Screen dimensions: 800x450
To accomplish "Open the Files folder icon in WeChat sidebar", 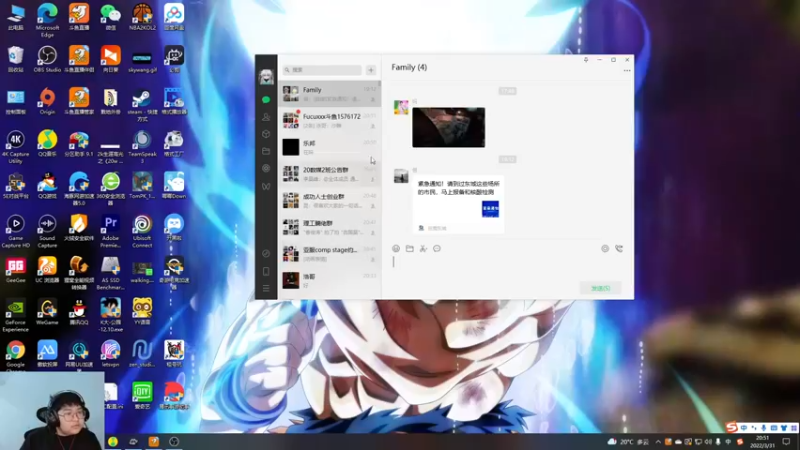I will tap(266, 151).
